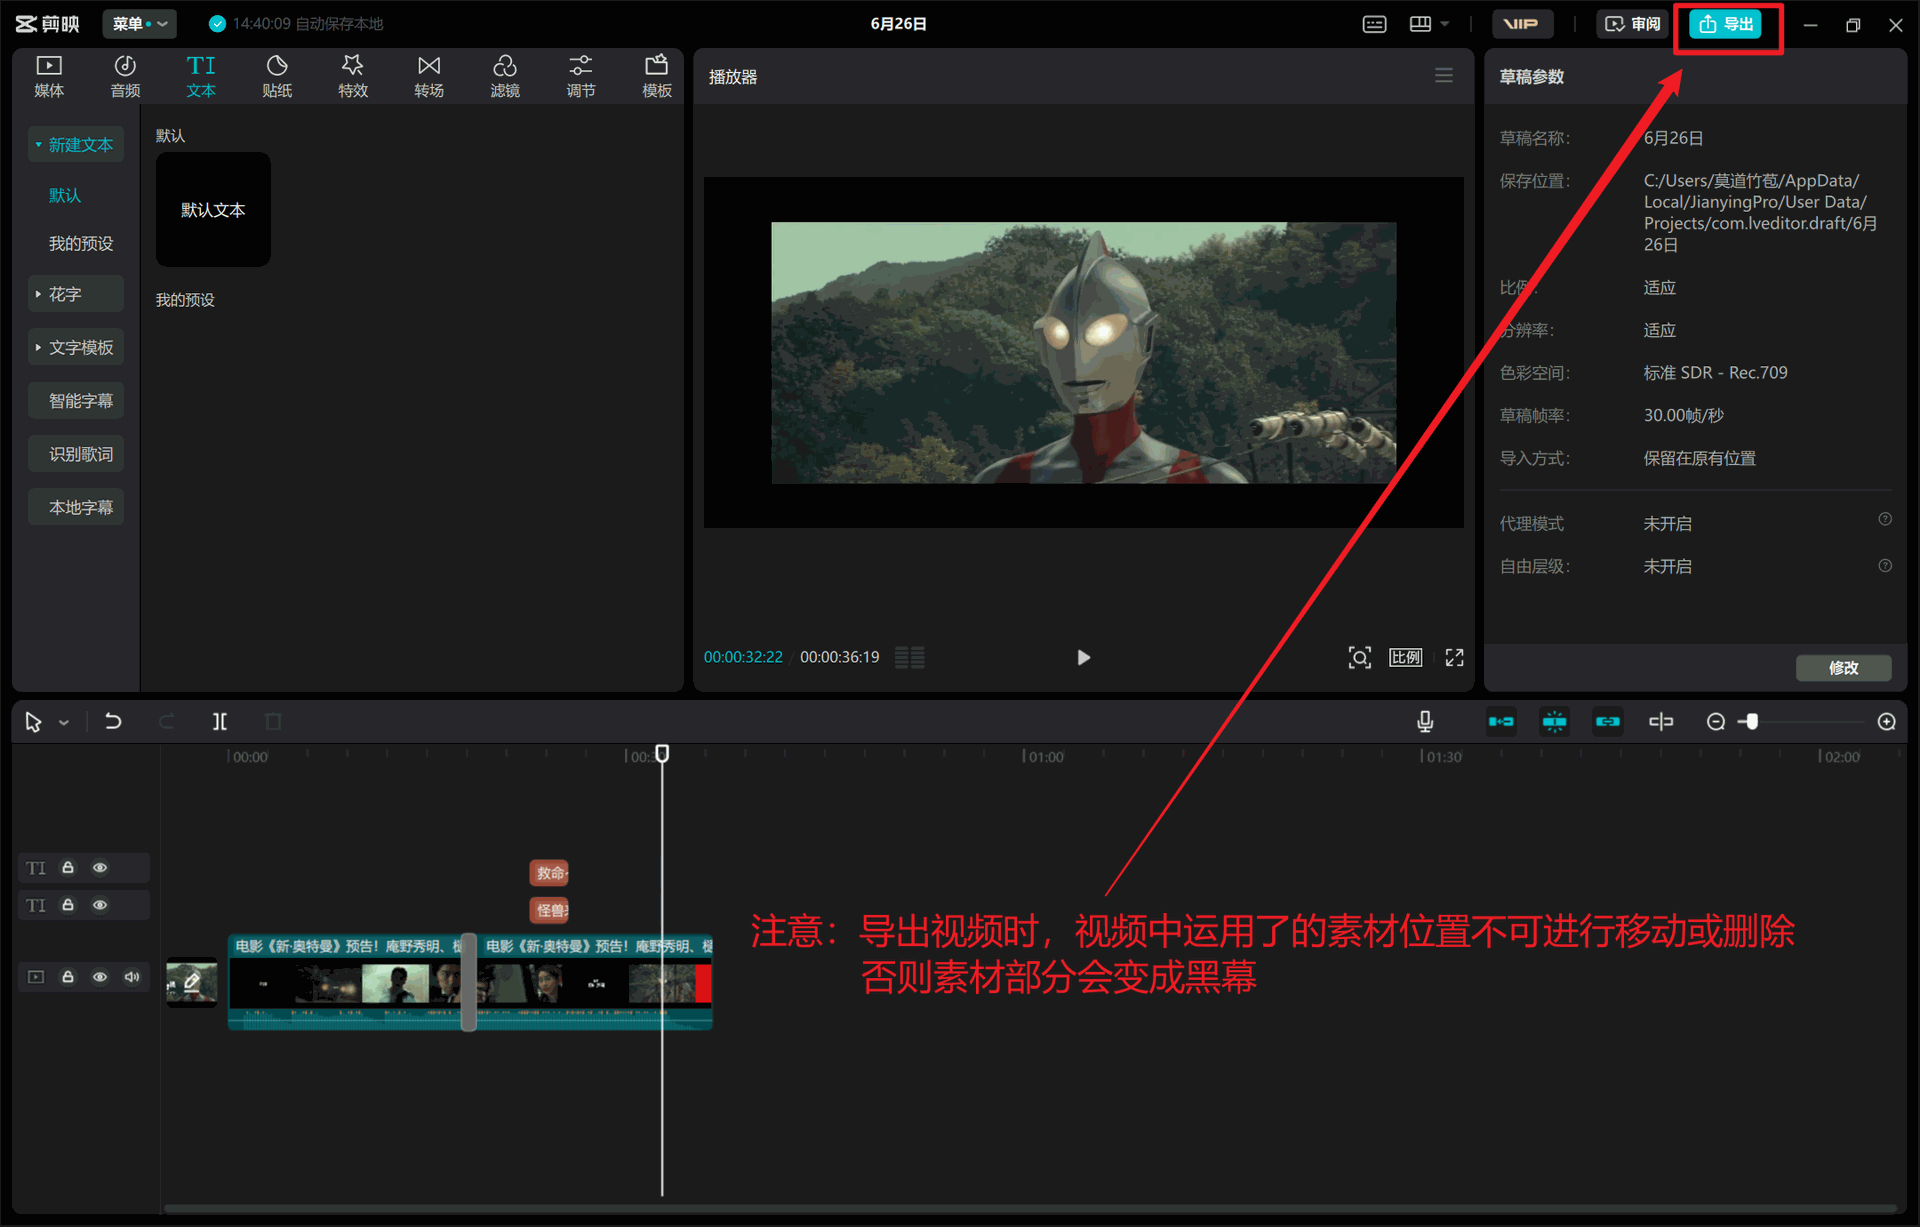
Task: Open the 转场 transitions tab
Action: 429,76
